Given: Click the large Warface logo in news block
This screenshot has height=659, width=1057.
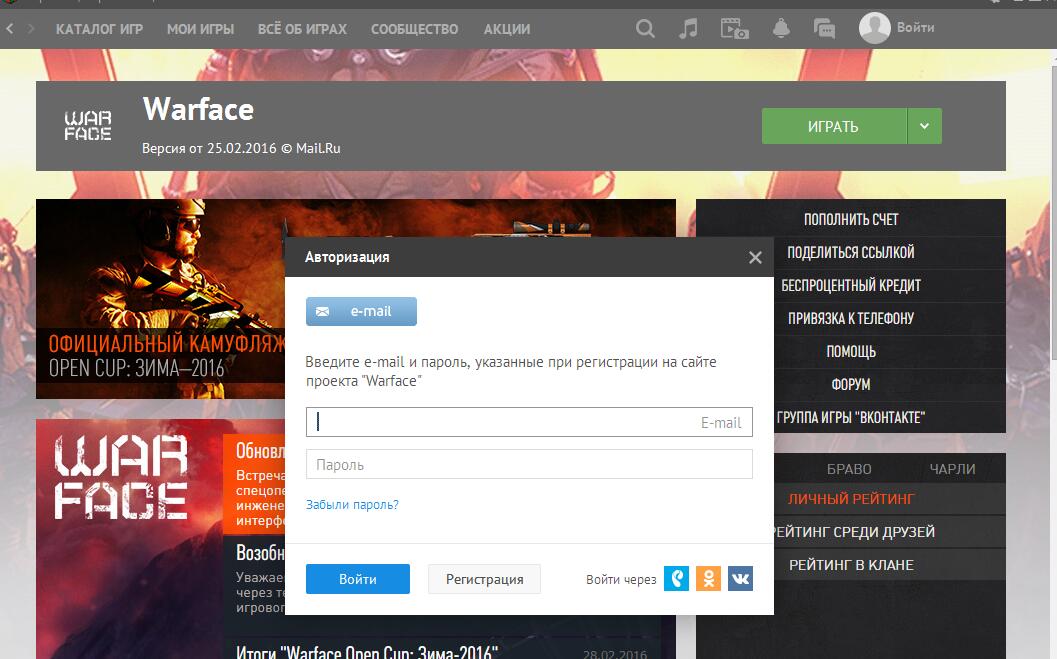Looking at the screenshot, I should [x=121, y=476].
